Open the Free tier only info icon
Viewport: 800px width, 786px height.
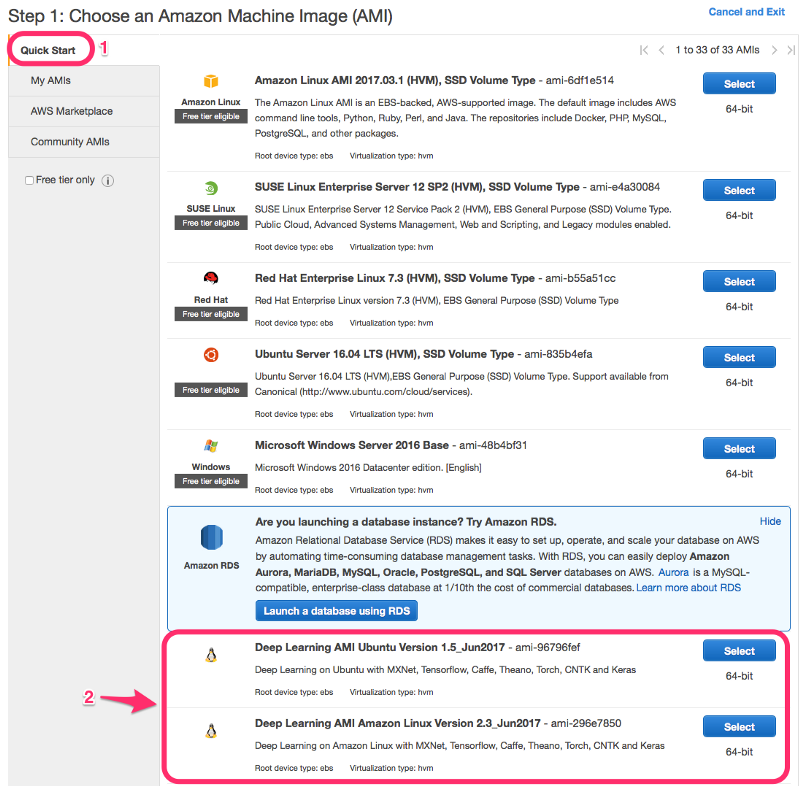108,181
